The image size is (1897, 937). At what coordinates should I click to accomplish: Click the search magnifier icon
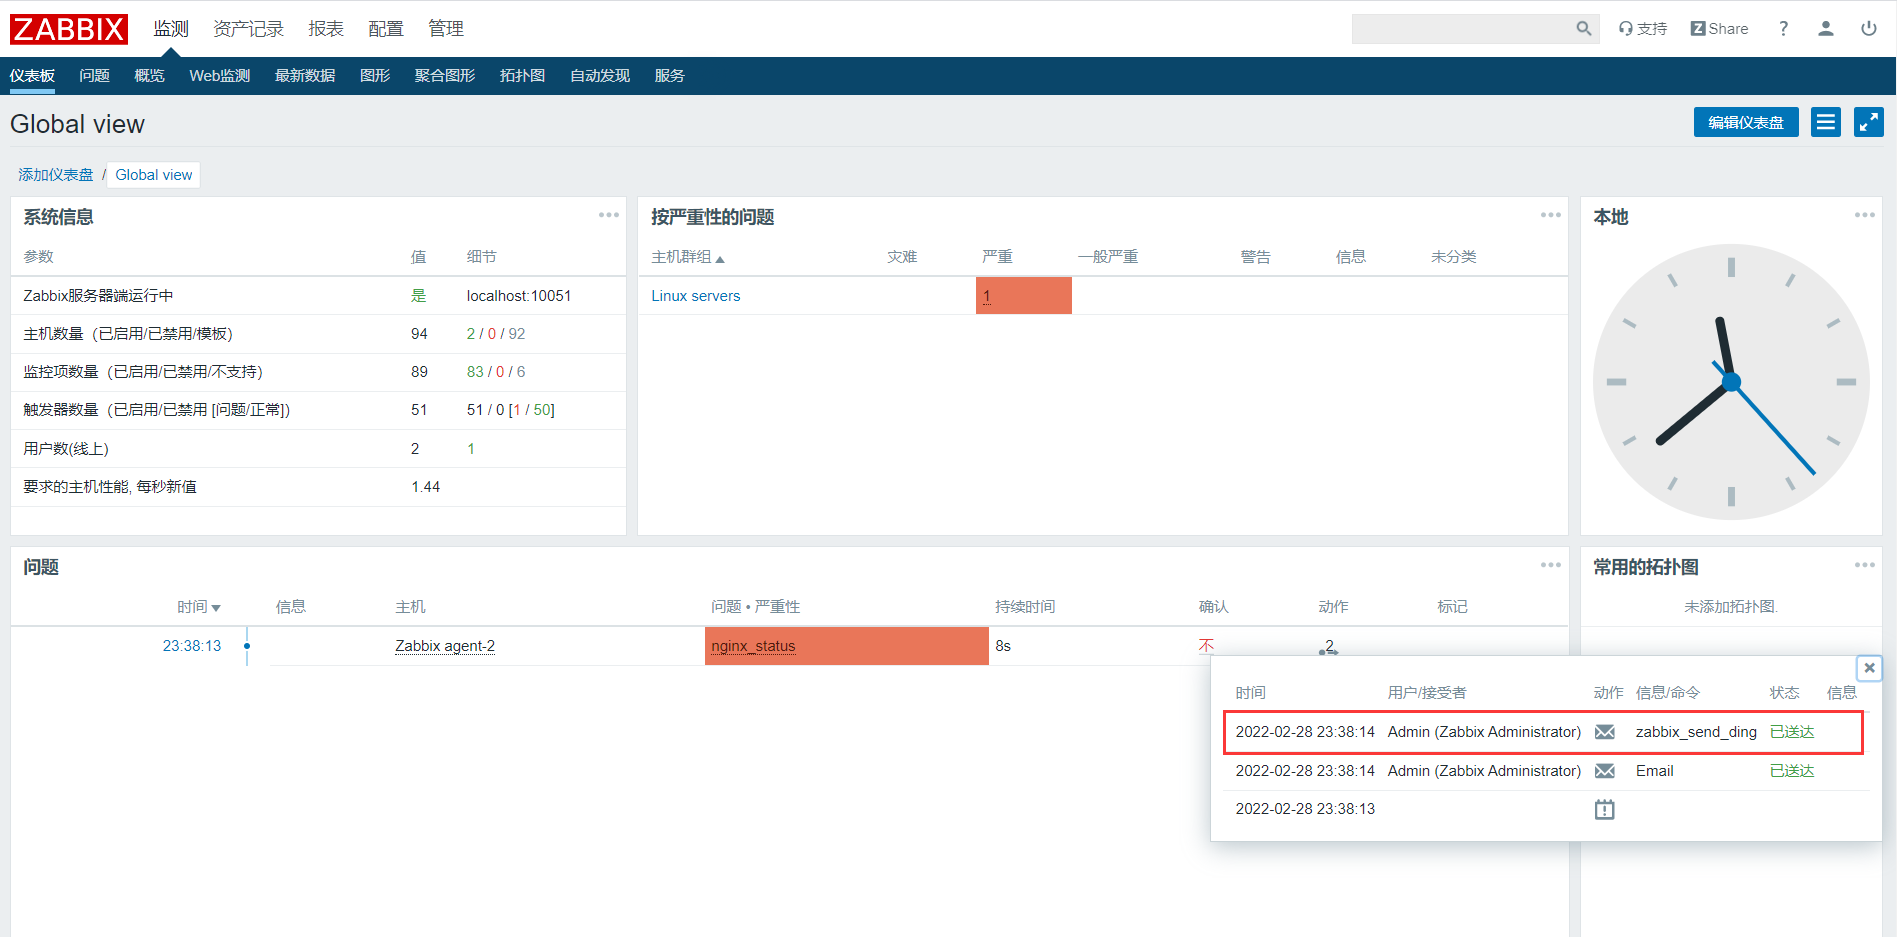pos(1583,29)
